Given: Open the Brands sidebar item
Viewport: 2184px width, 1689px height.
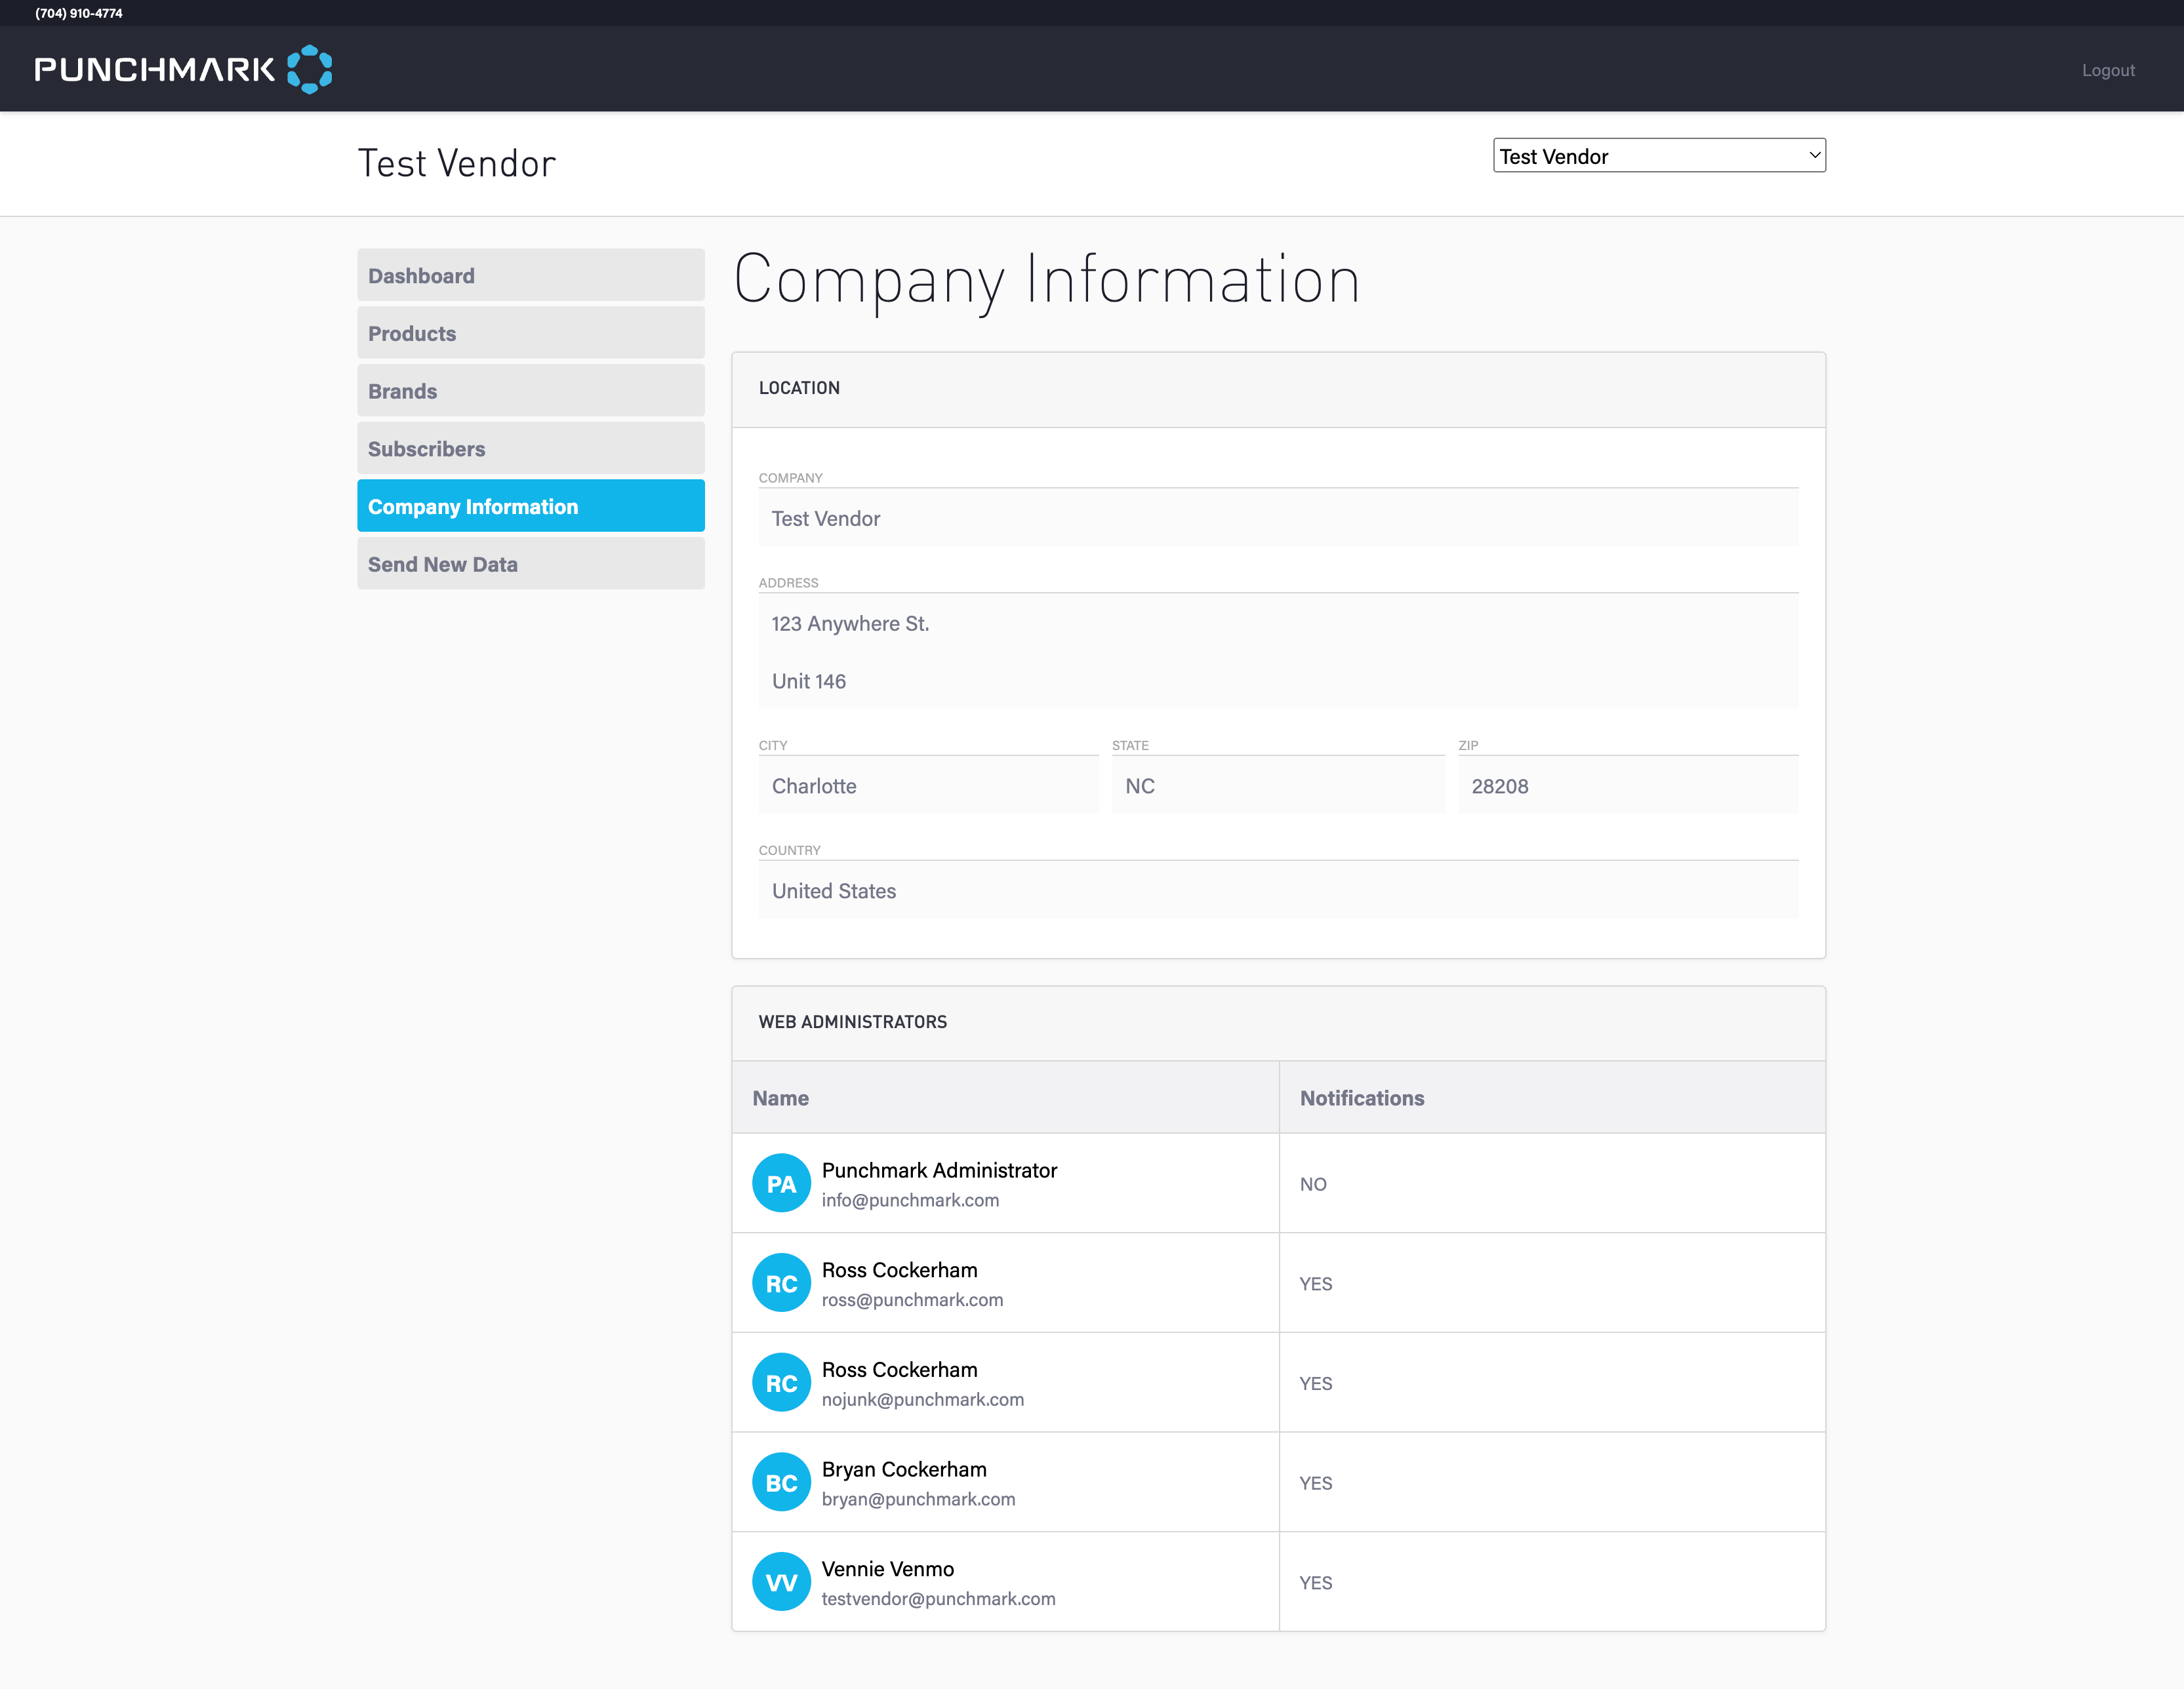Looking at the screenshot, I should 530,391.
